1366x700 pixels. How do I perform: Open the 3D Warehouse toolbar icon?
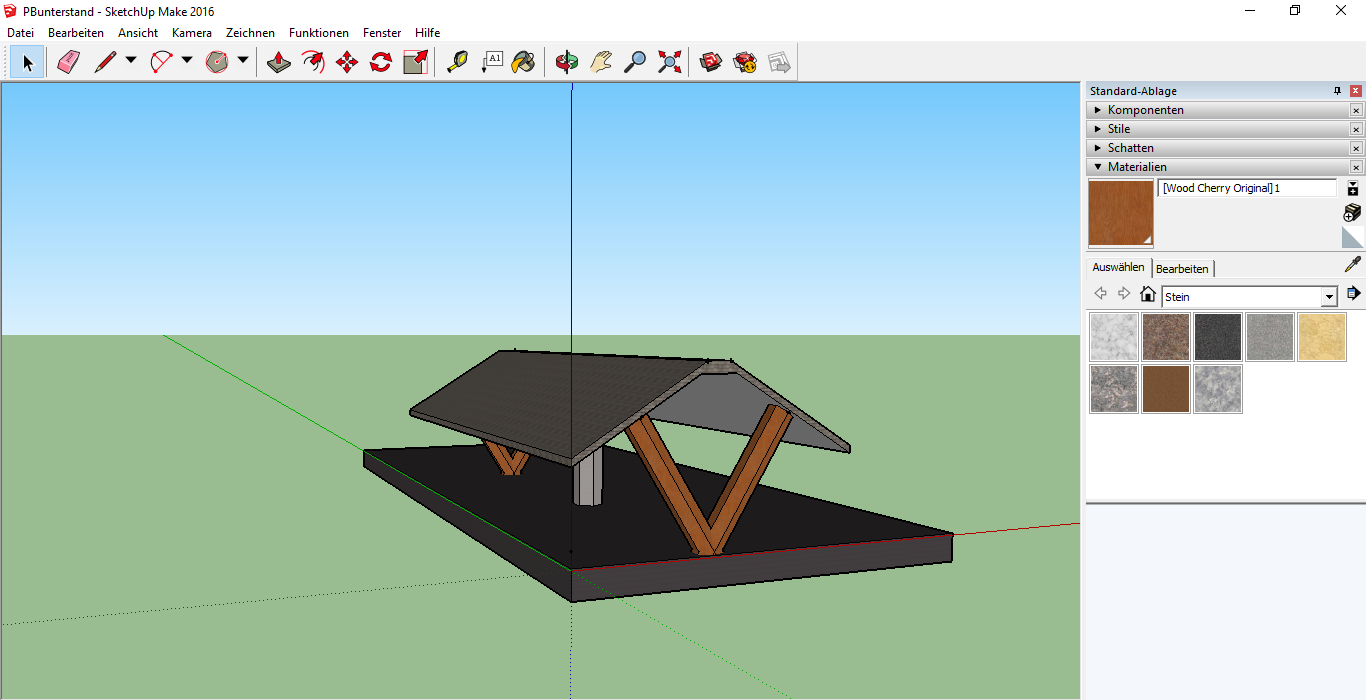click(x=711, y=63)
